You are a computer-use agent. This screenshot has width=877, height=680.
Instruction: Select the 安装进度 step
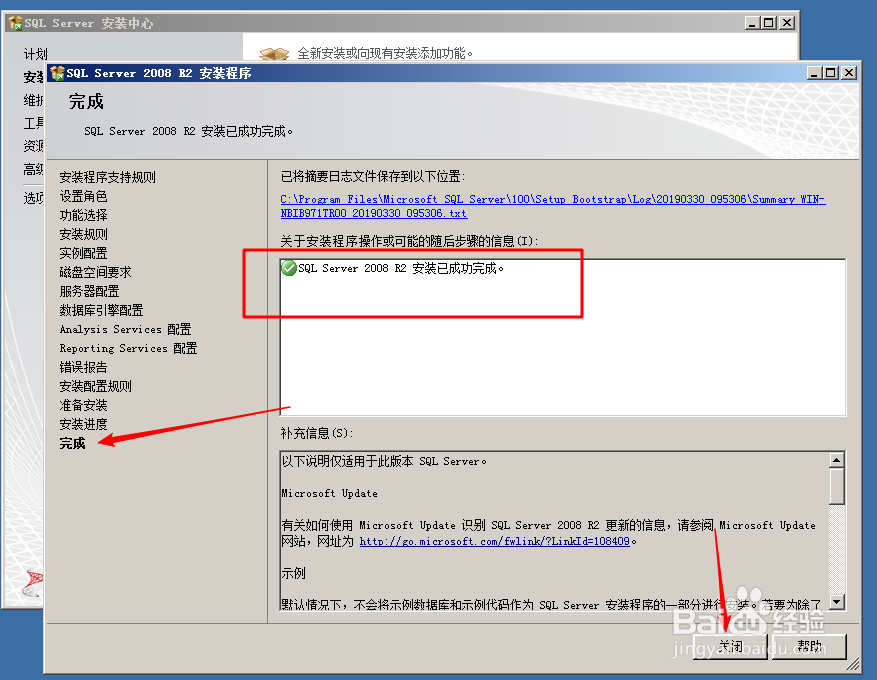pos(83,424)
